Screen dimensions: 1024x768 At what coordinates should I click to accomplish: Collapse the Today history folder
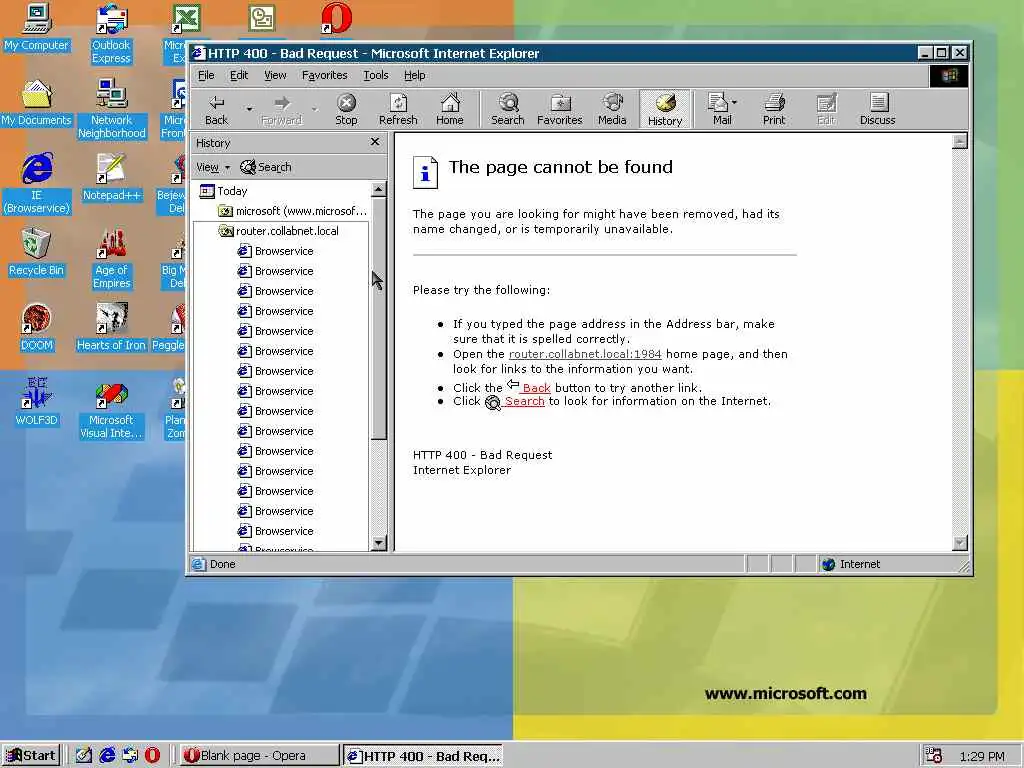click(223, 191)
